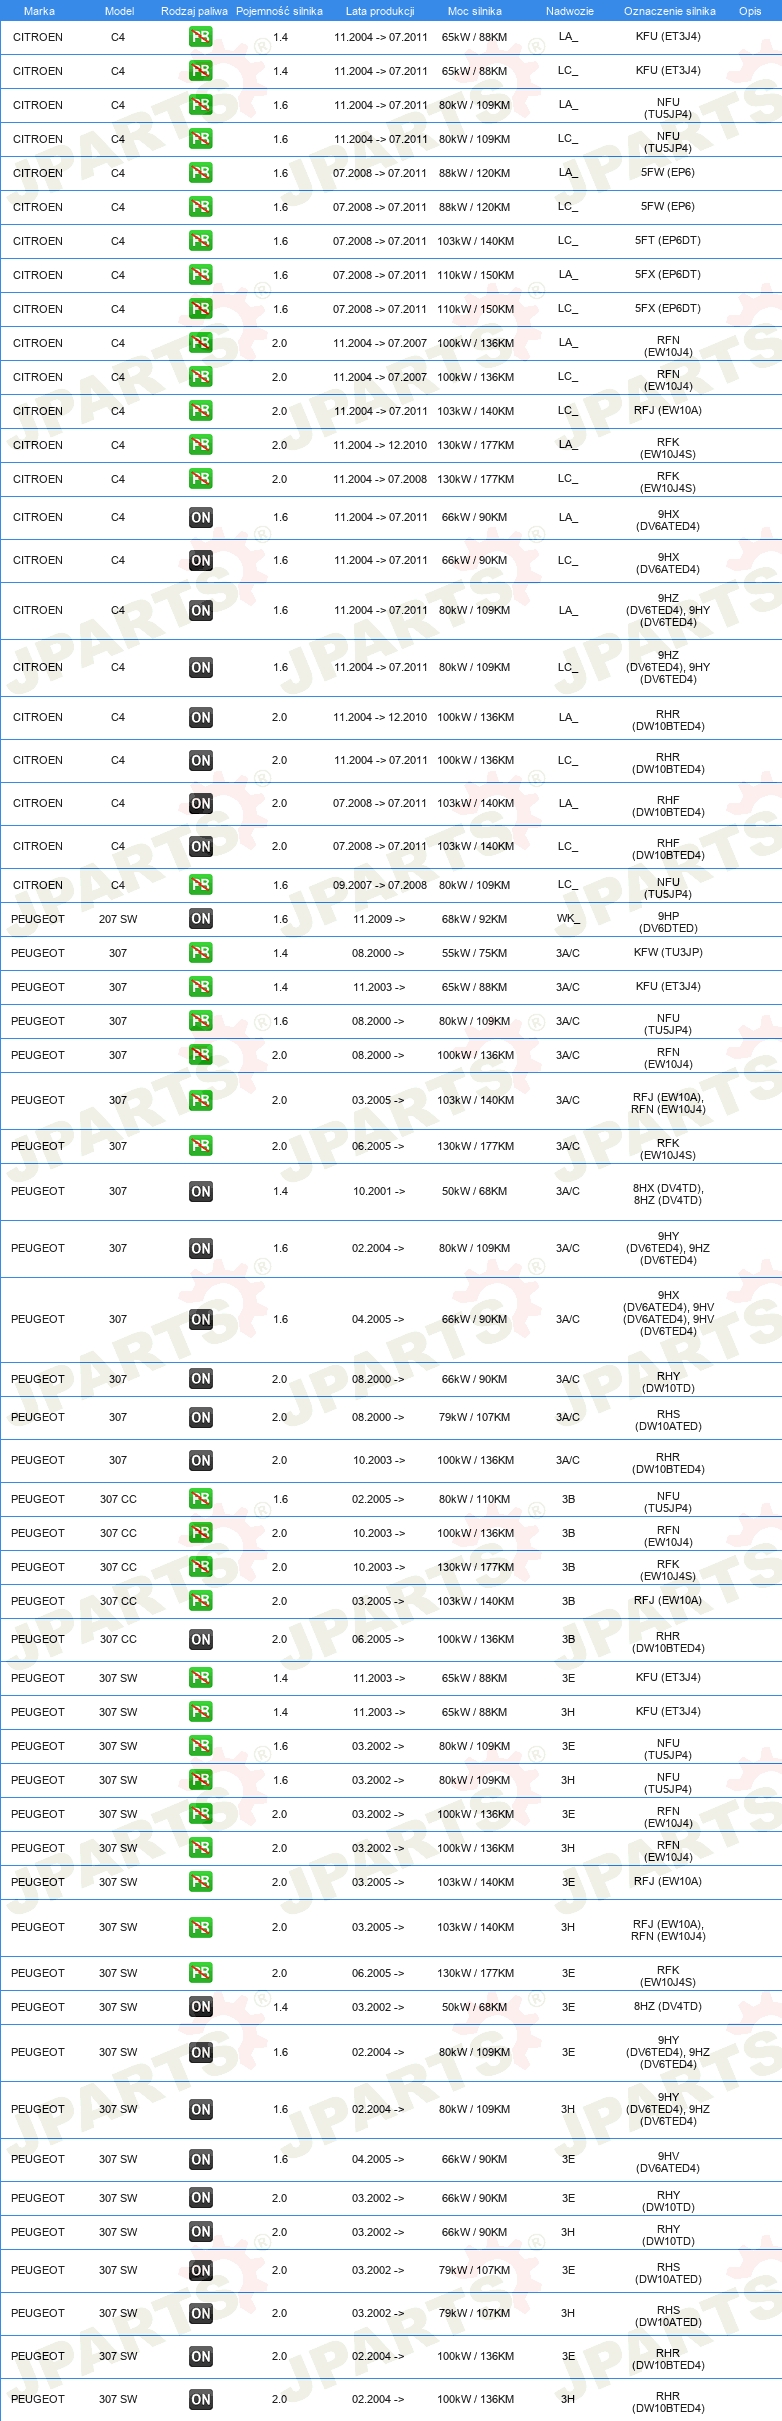Click diesel ON icon in Citroen 9HX LC_ row
782x2421 pixels.
(200, 560)
